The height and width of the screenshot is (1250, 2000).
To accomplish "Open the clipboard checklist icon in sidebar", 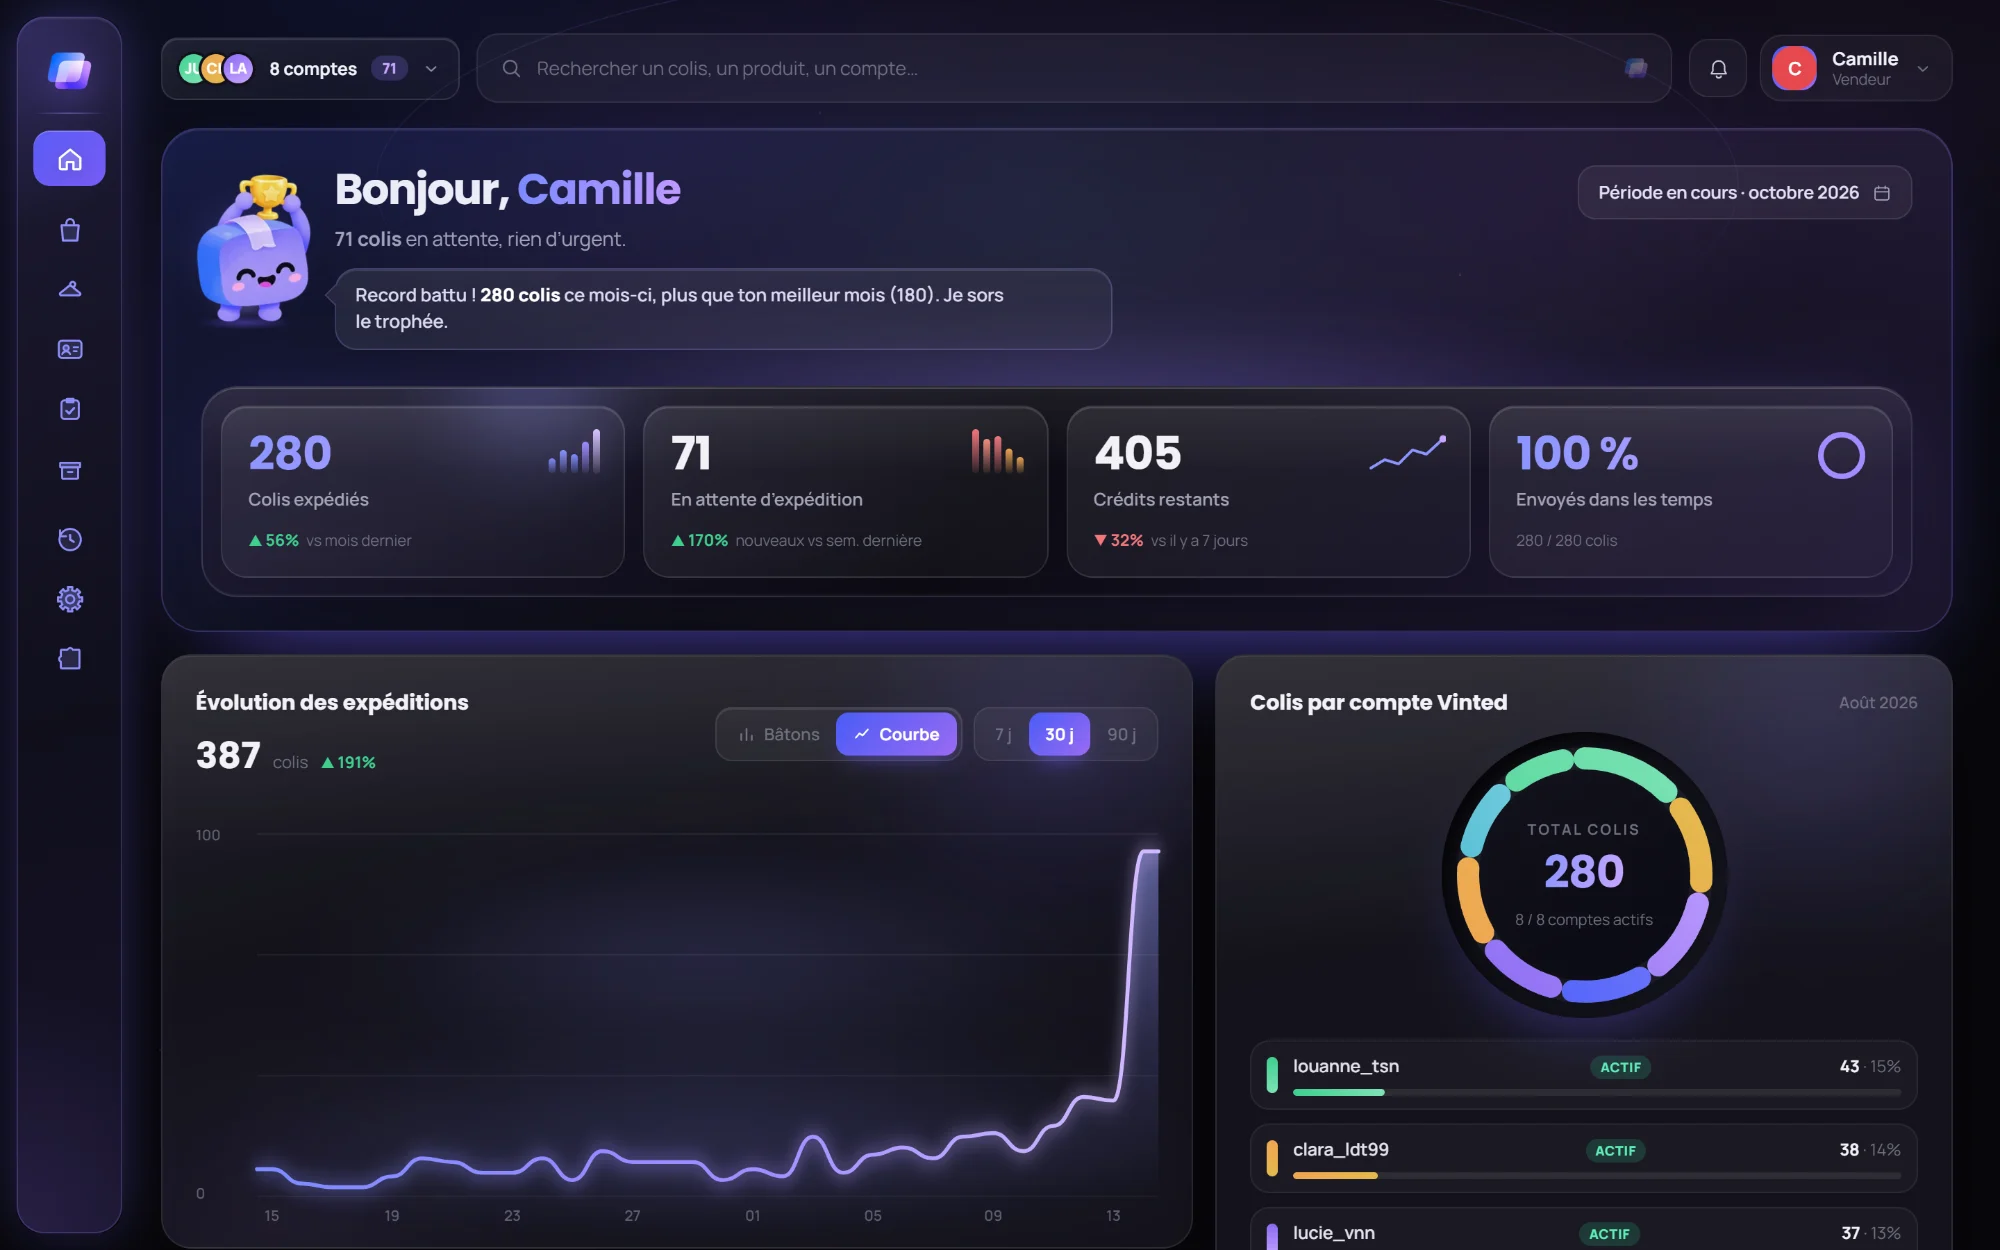I will 69,409.
